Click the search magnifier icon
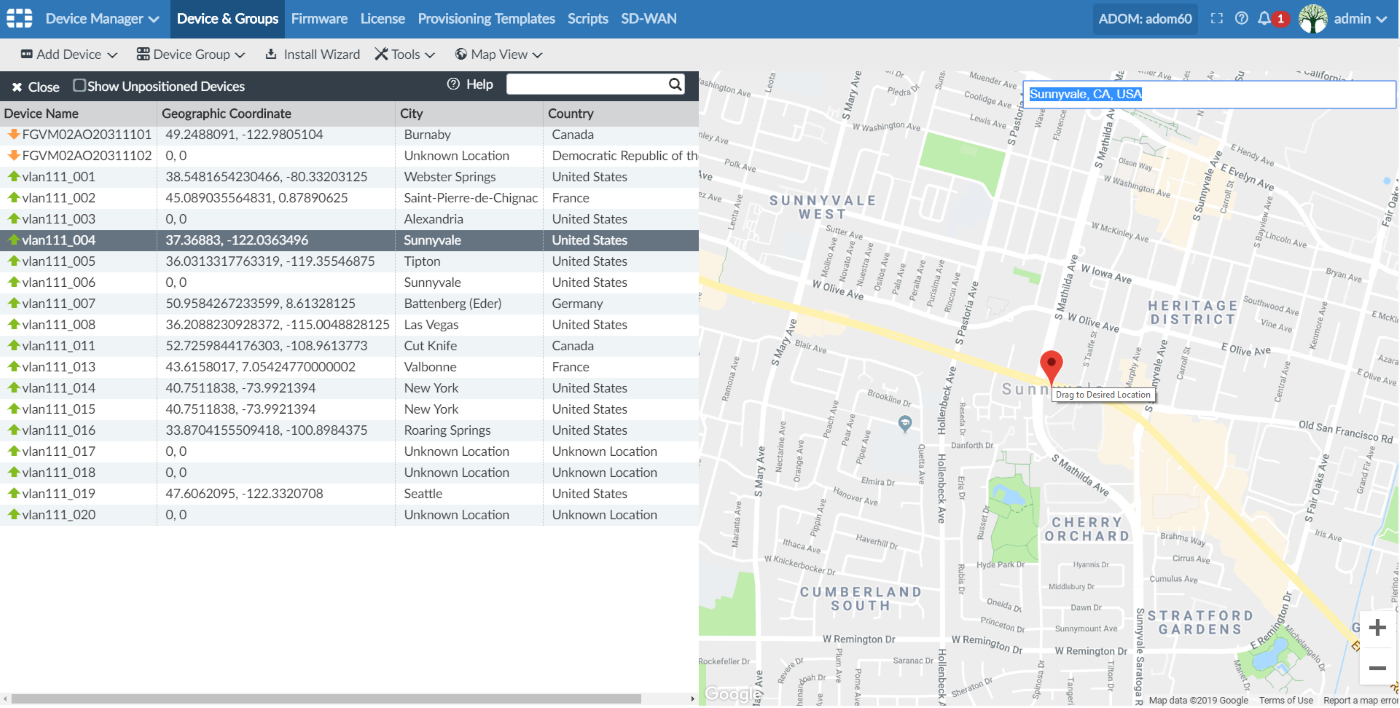The height and width of the screenshot is (708, 1400). point(675,85)
